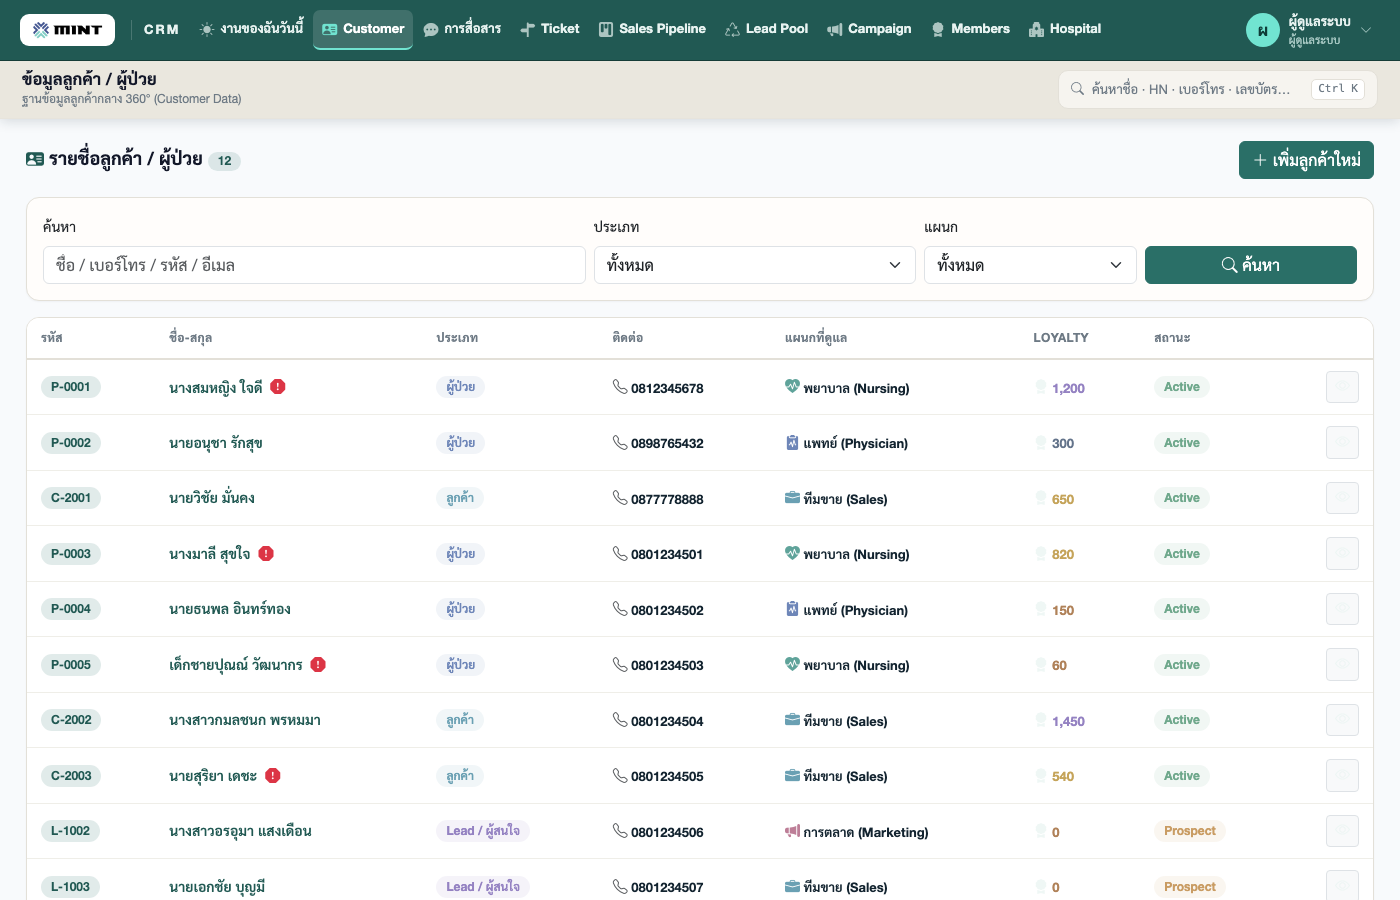Switch to การสื่อสาร tab
Viewport: 1400px width, 900px height.
(x=462, y=29)
